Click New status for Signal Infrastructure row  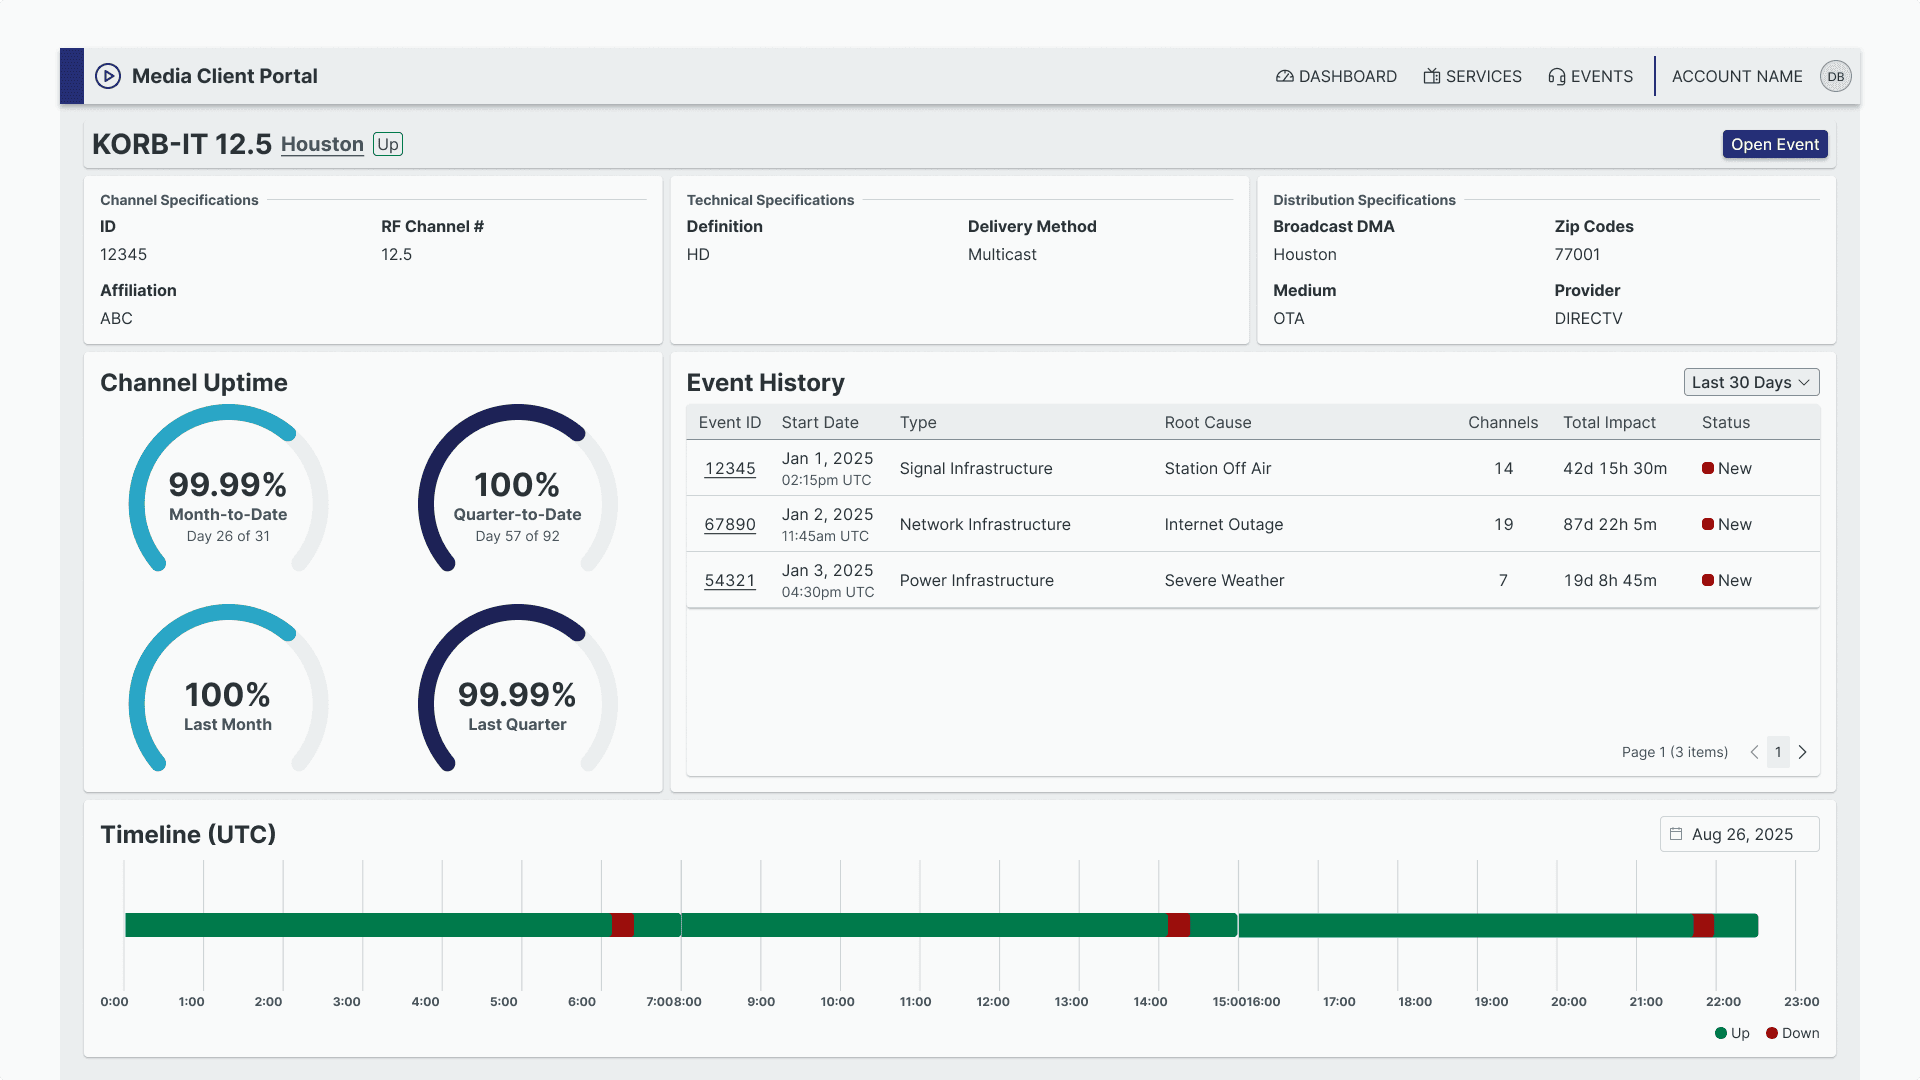(1727, 468)
